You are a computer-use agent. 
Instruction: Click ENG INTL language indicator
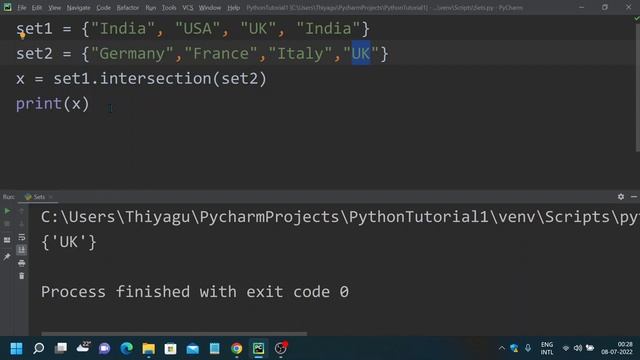point(547,348)
